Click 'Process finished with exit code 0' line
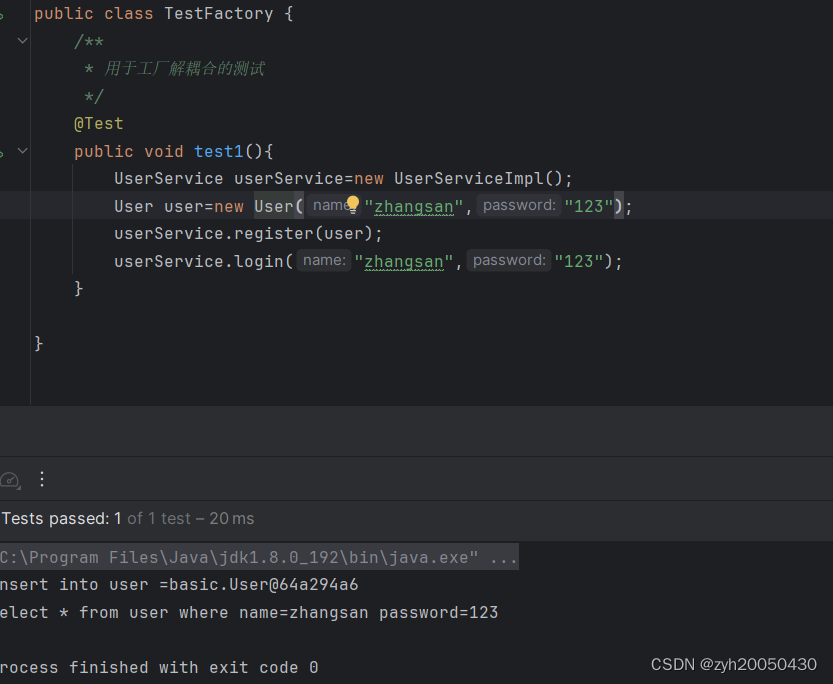833x684 pixels. click(x=159, y=668)
